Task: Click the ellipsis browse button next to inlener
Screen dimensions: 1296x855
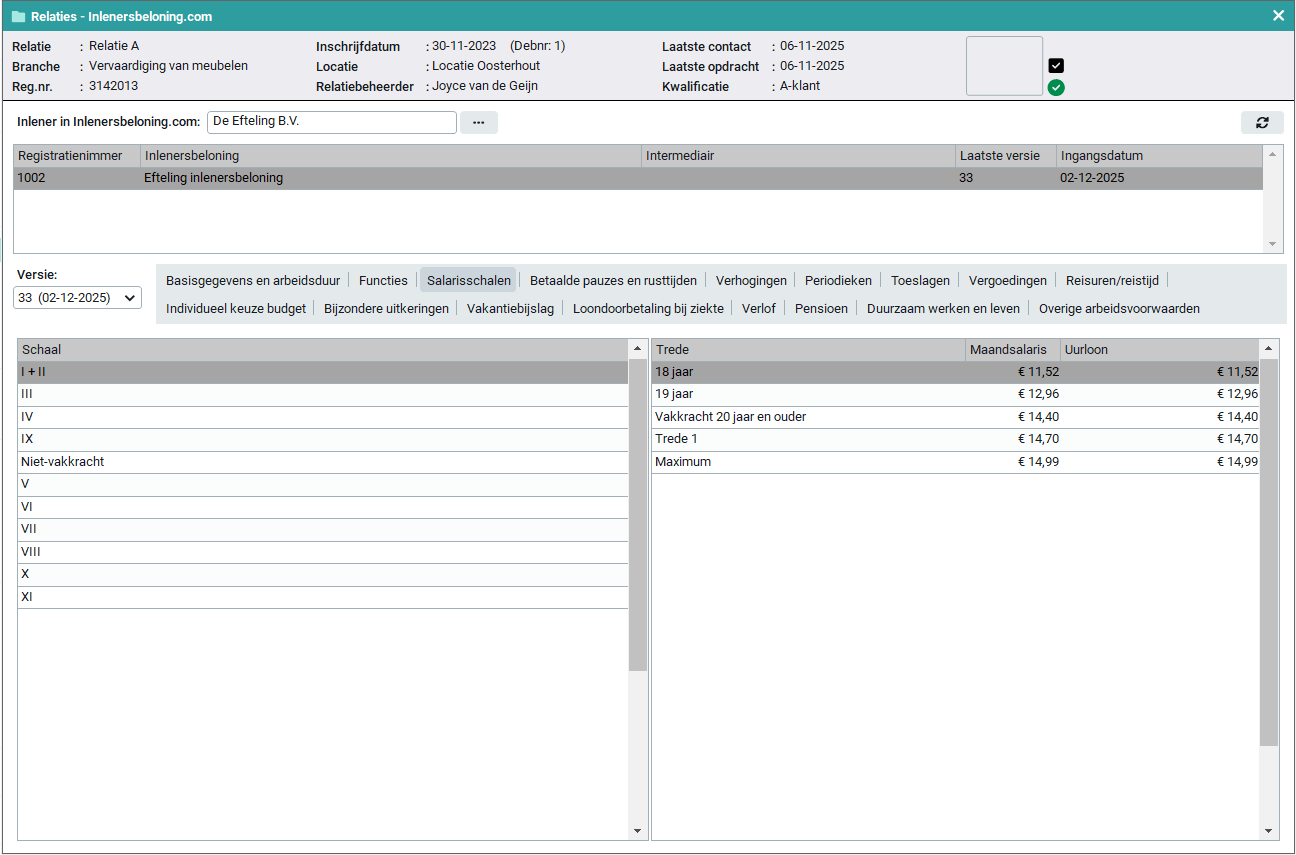Action: [478, 122]
